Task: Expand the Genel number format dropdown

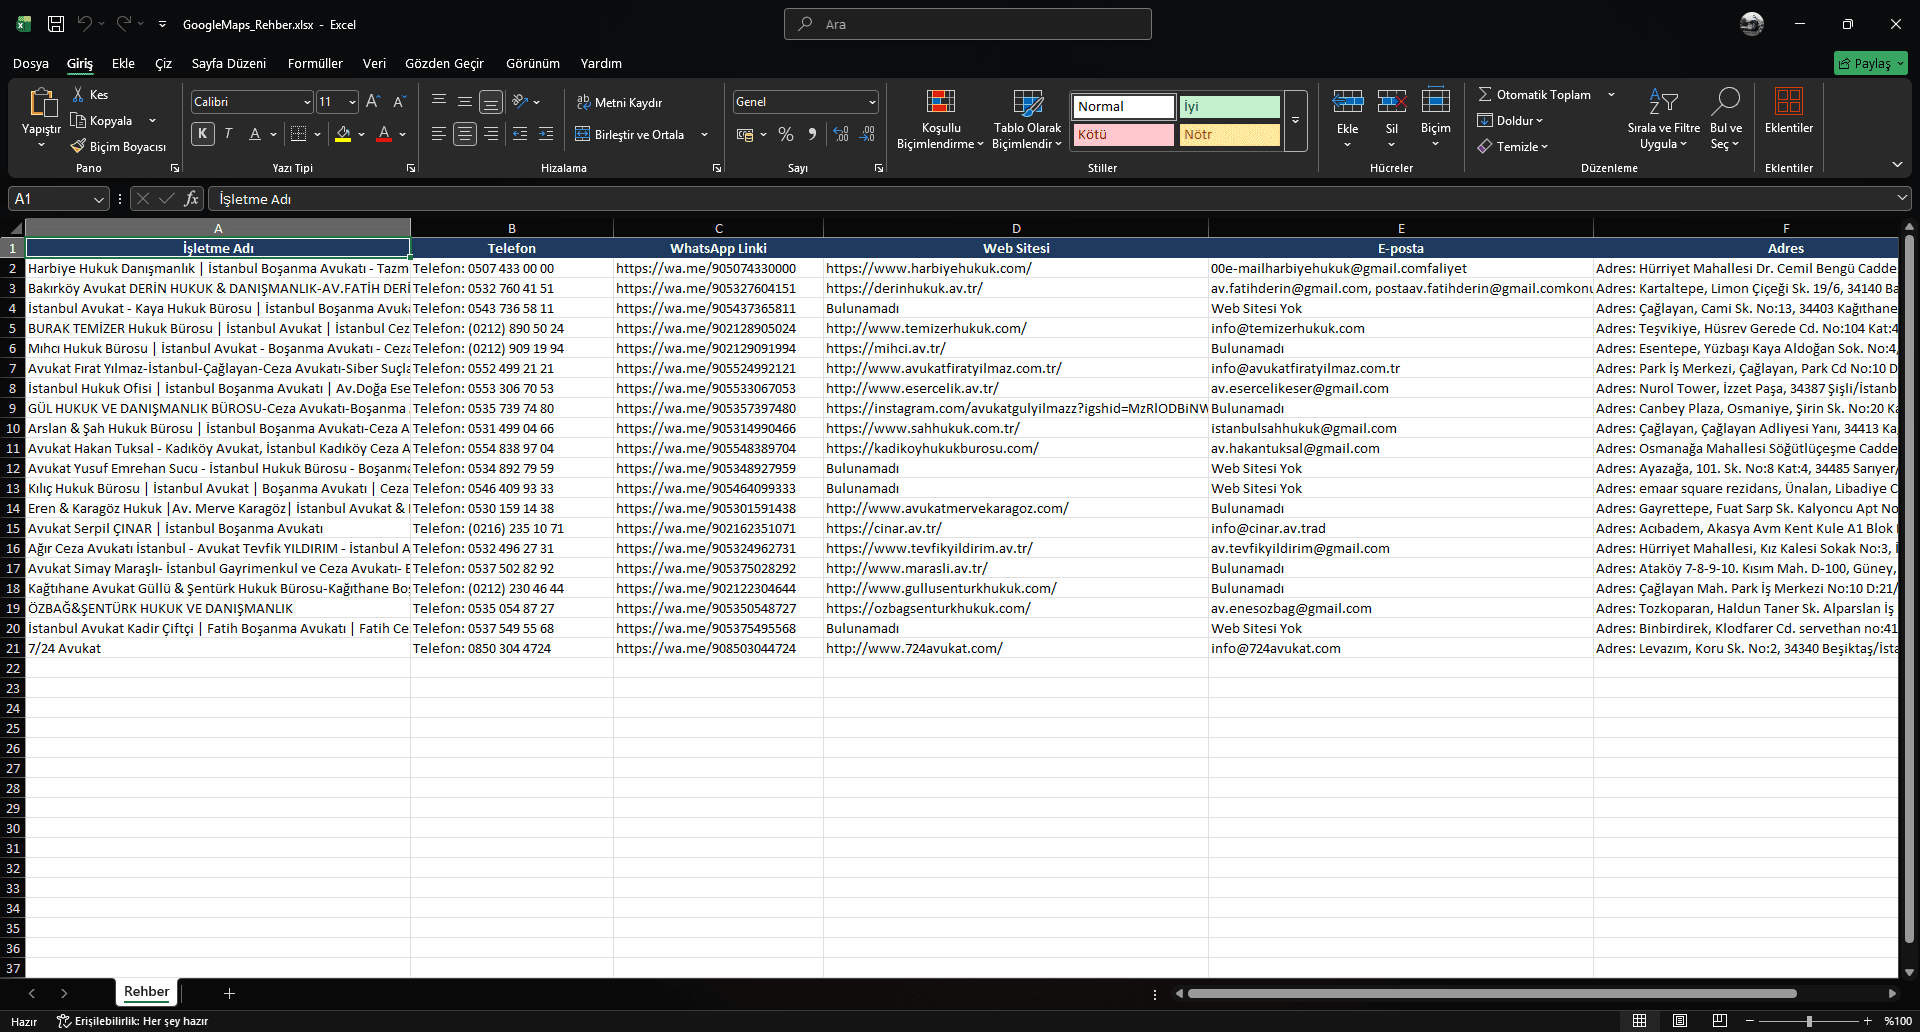Action: point(872,102)
